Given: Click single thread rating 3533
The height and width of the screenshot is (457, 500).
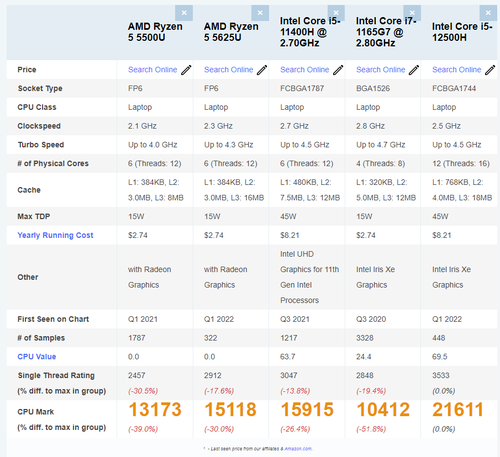Looking at the screenshot, I should click(x=441, y=376).
